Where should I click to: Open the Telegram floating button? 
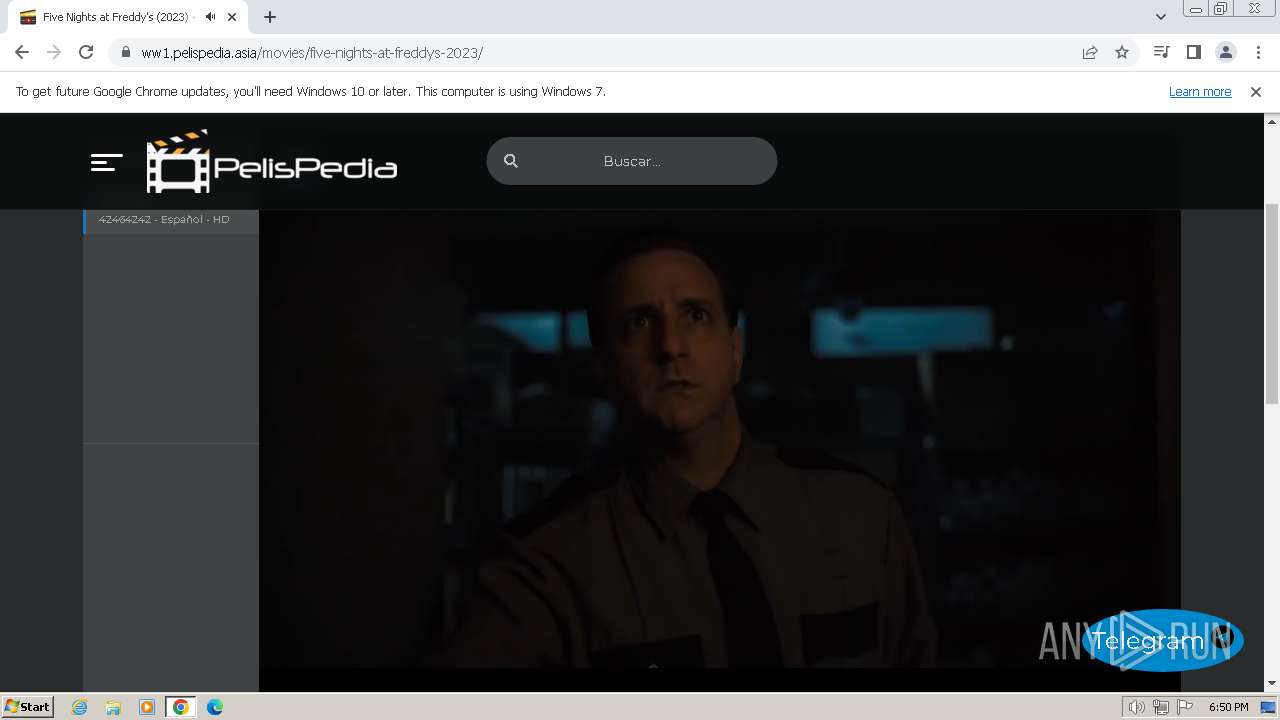tap(1162, 640)
